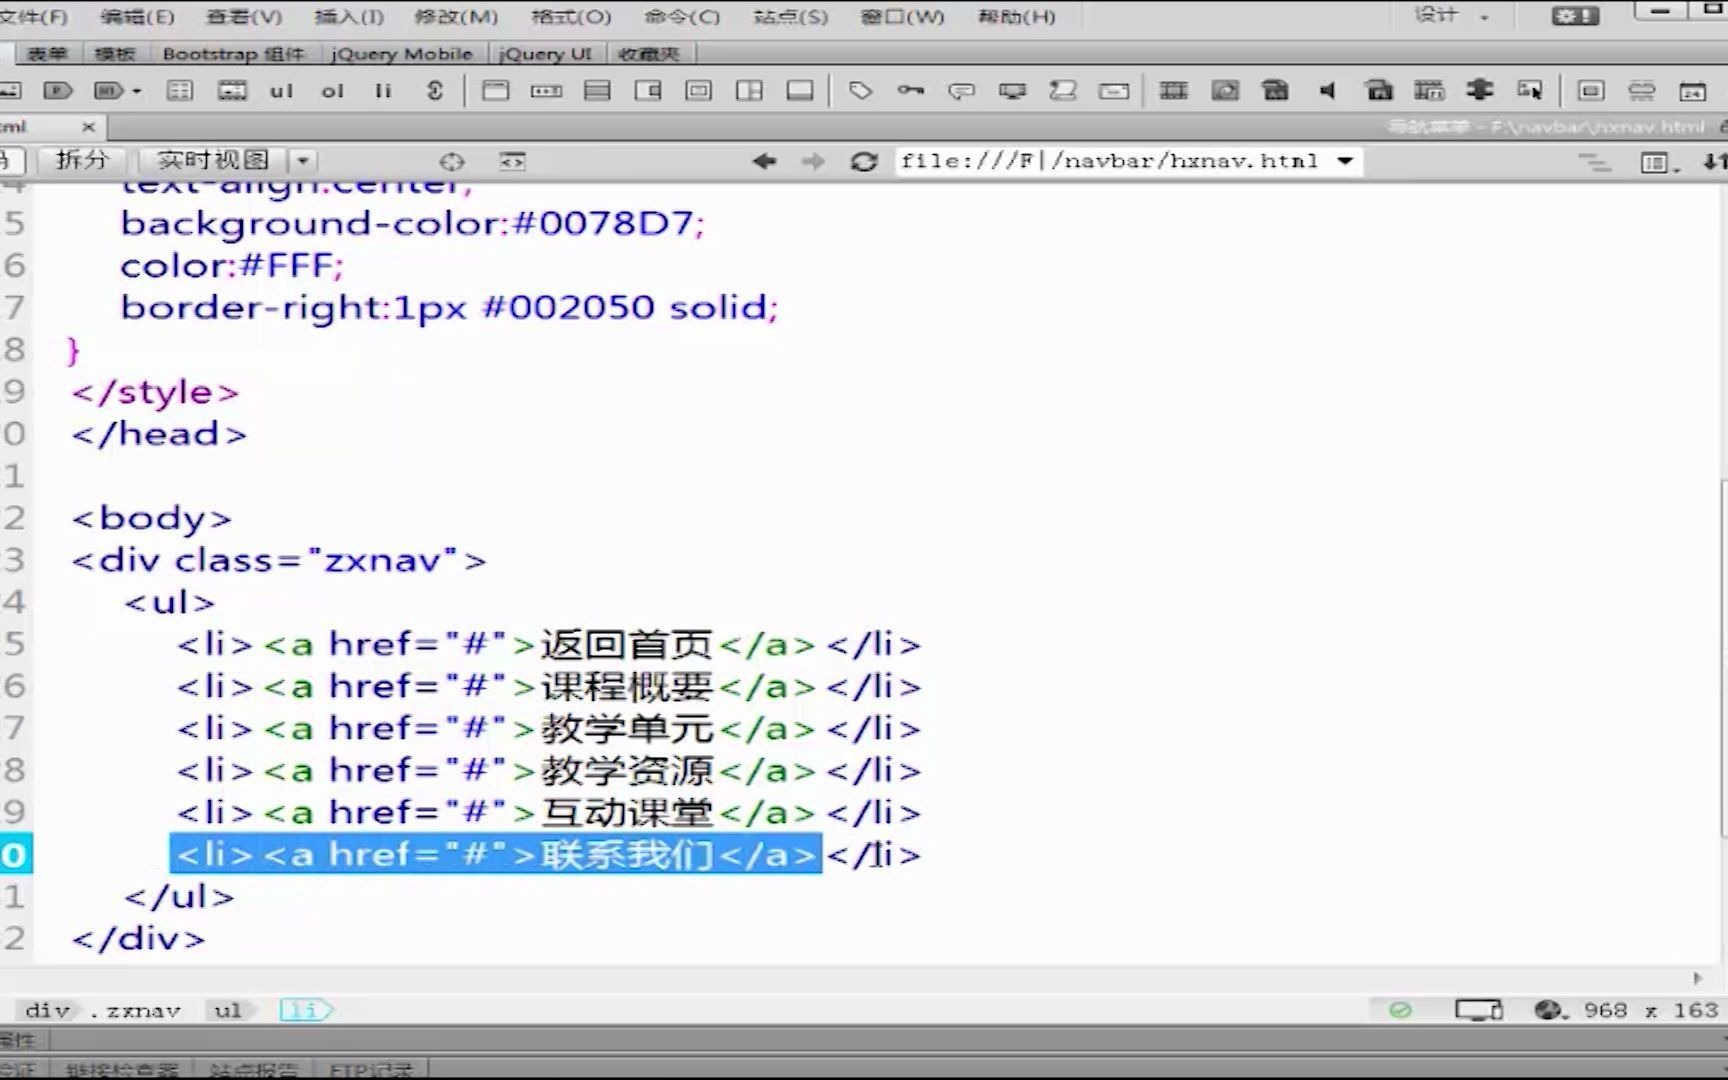Open the 帮助(H) menu
Viewport: 1728px width, 1080px height.
click(1016, 17)
